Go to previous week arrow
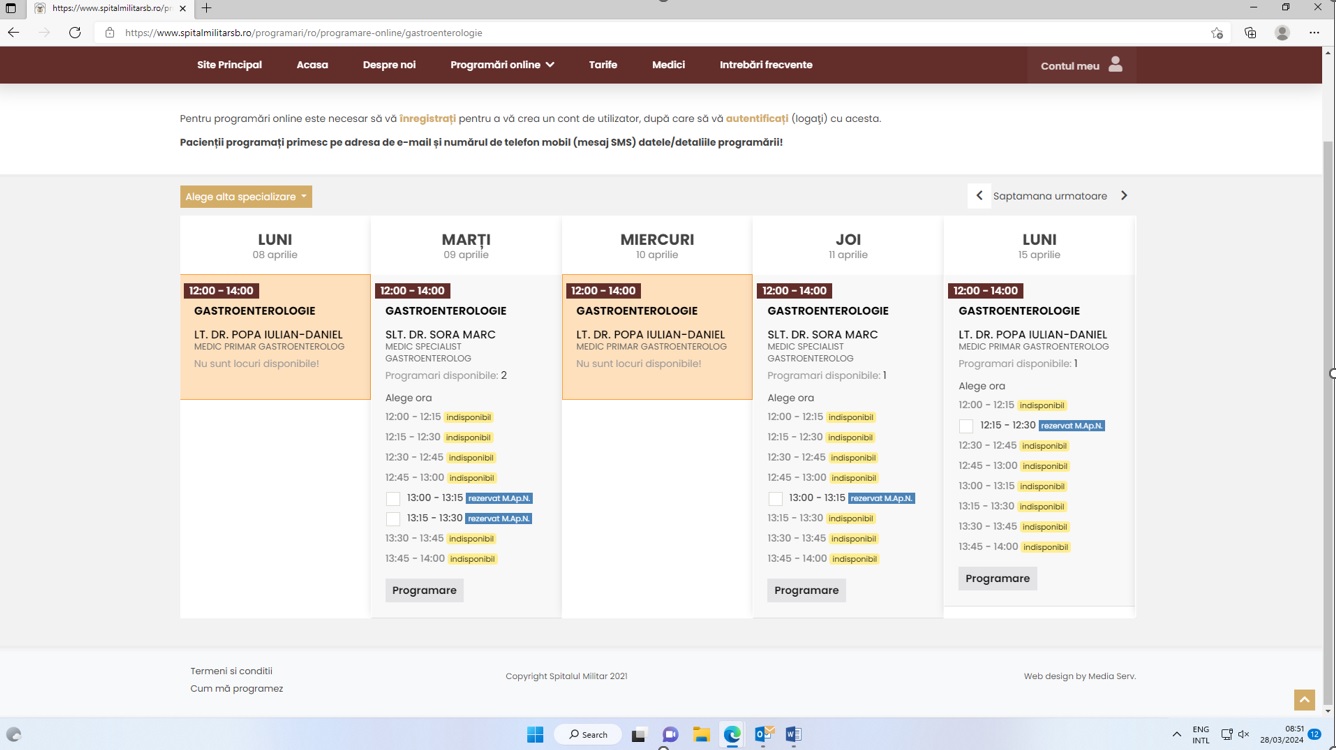This screenshot has width=1336, height=750. [979, 196]
